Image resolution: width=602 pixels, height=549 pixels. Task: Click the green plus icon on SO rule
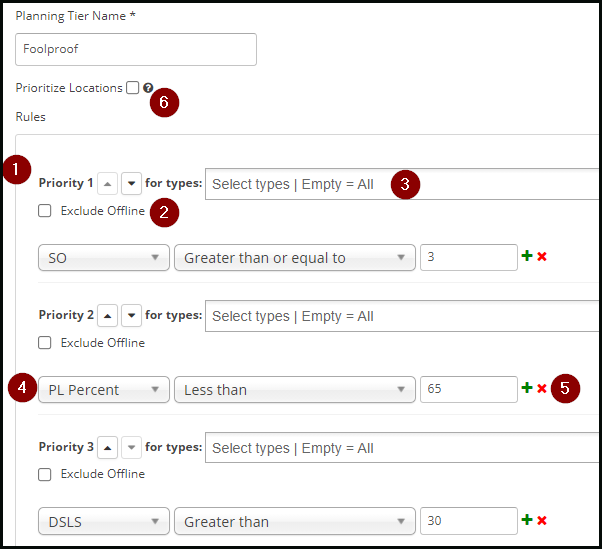pyautogui.click(x=527, y=256)
